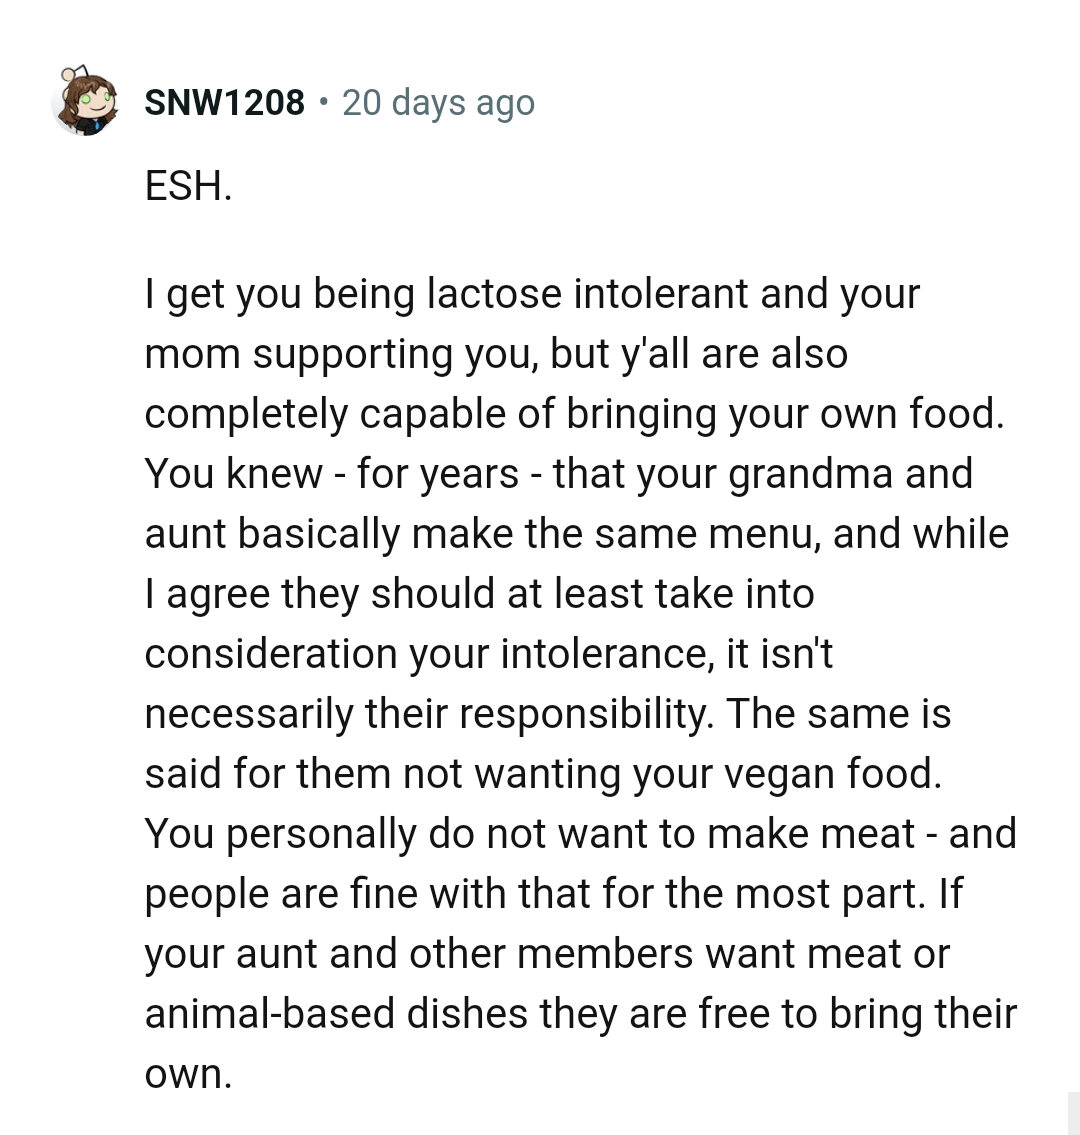Click the words "animal-based dishes"

(x=336, y=1014)
